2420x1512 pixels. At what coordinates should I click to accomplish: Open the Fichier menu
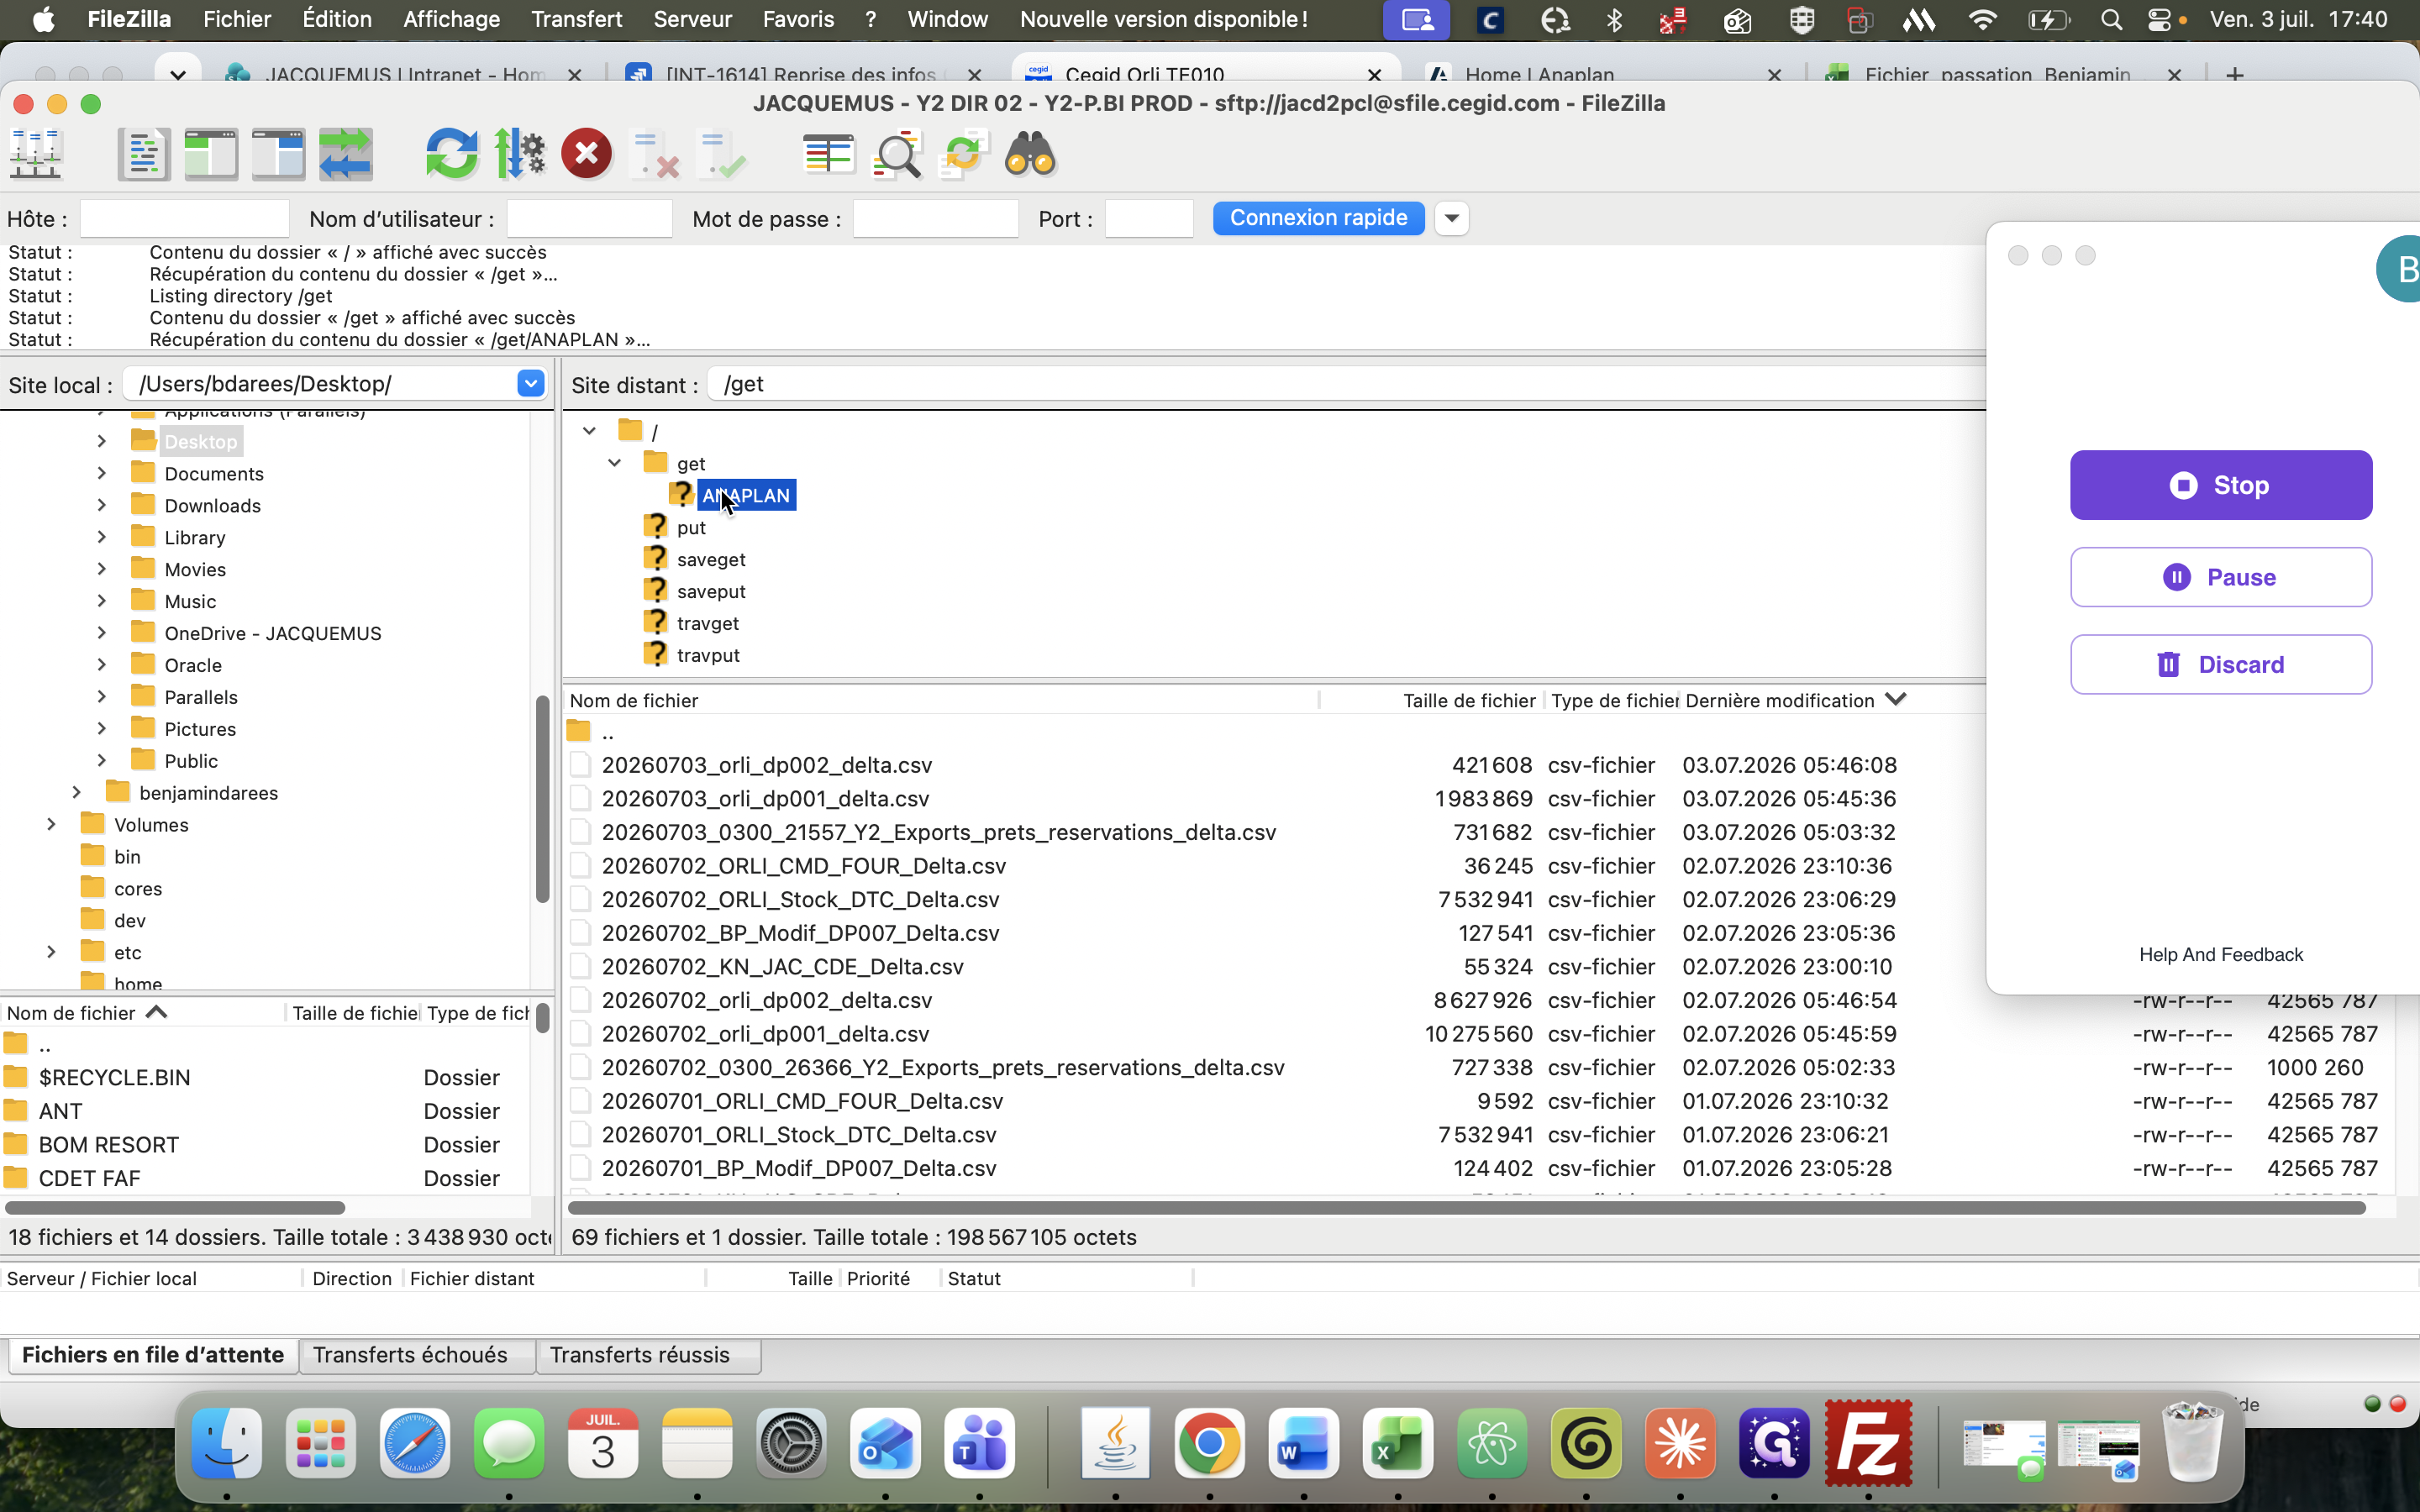pyautogui.click(x=237, y=19)
